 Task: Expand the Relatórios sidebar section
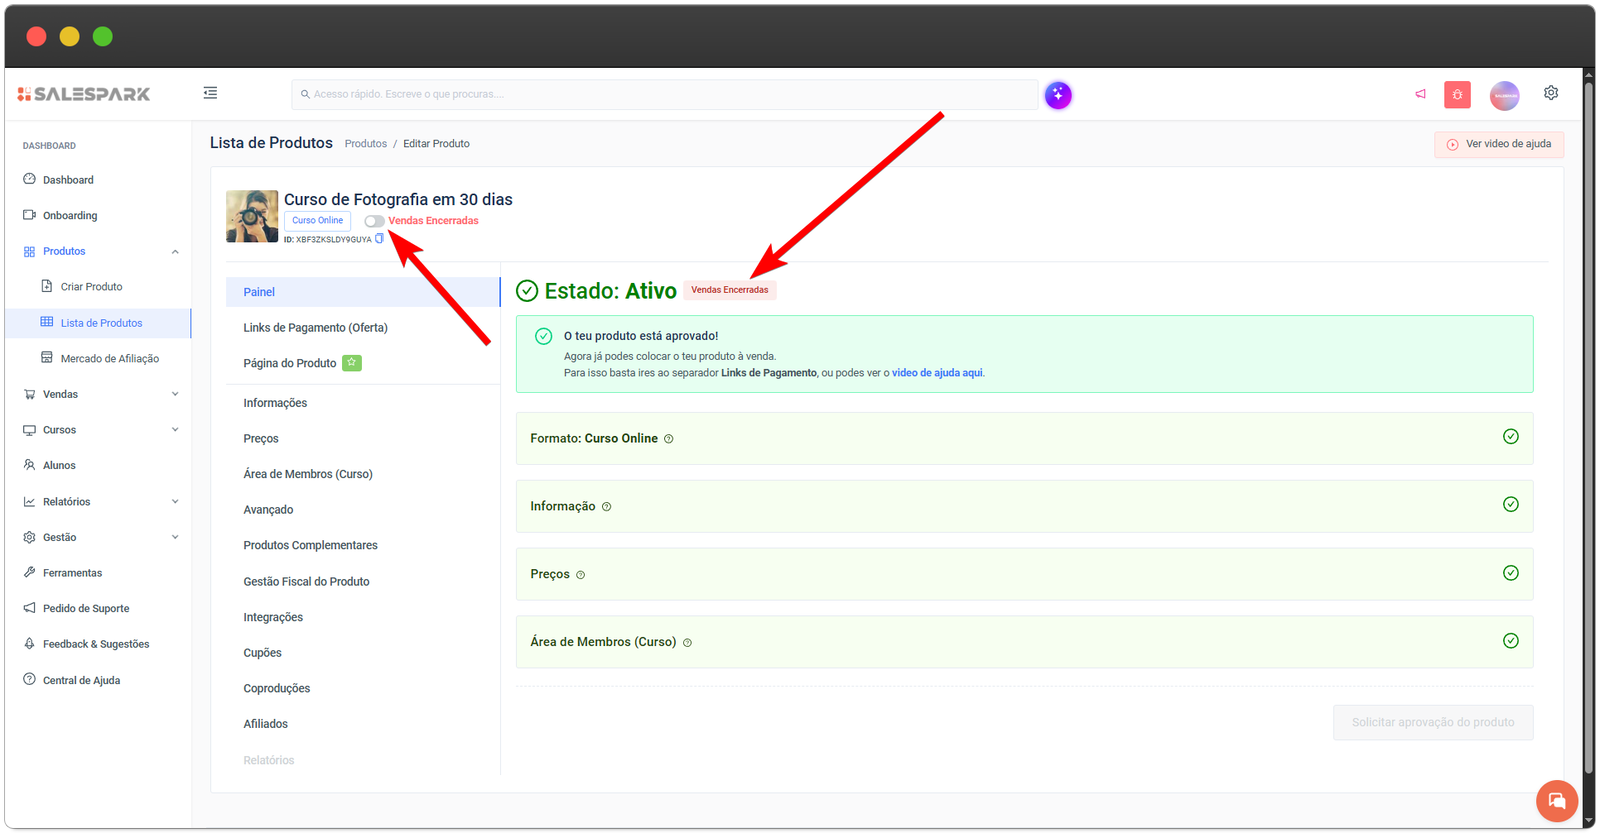pos(175,502)
